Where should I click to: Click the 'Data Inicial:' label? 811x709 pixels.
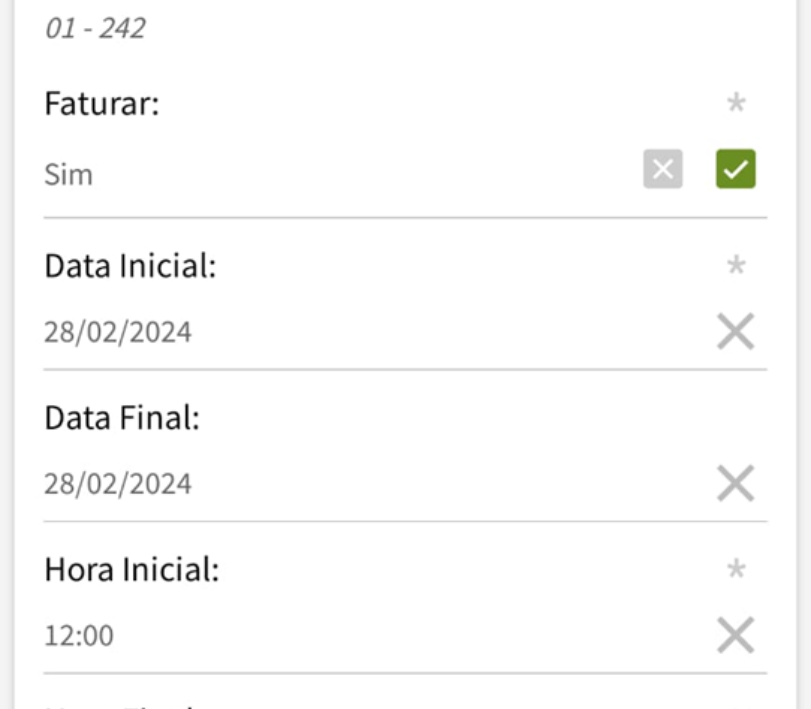(x=130, y=268)
